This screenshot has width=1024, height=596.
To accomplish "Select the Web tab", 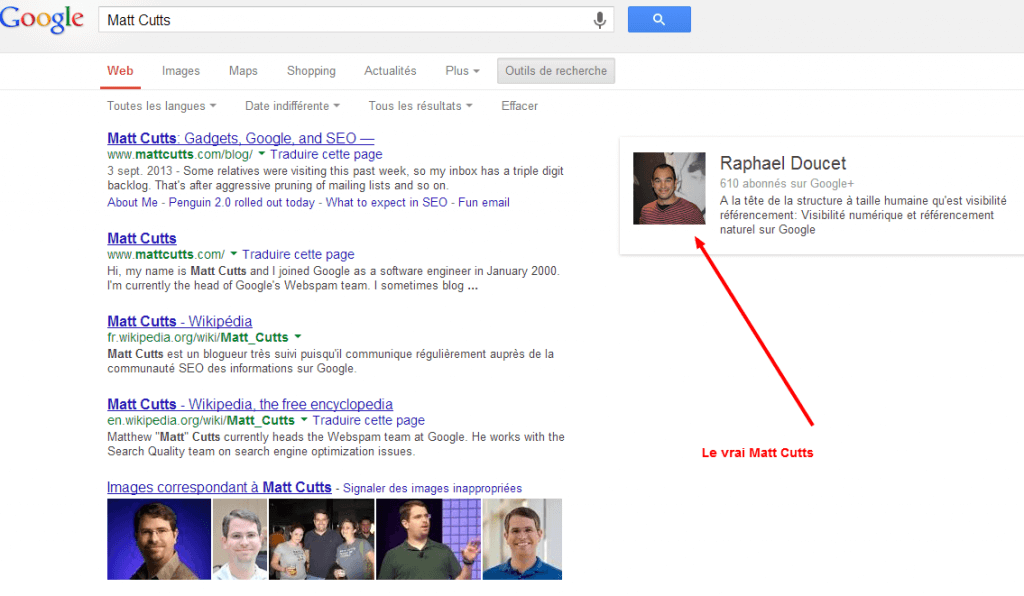I will [120, 71].
